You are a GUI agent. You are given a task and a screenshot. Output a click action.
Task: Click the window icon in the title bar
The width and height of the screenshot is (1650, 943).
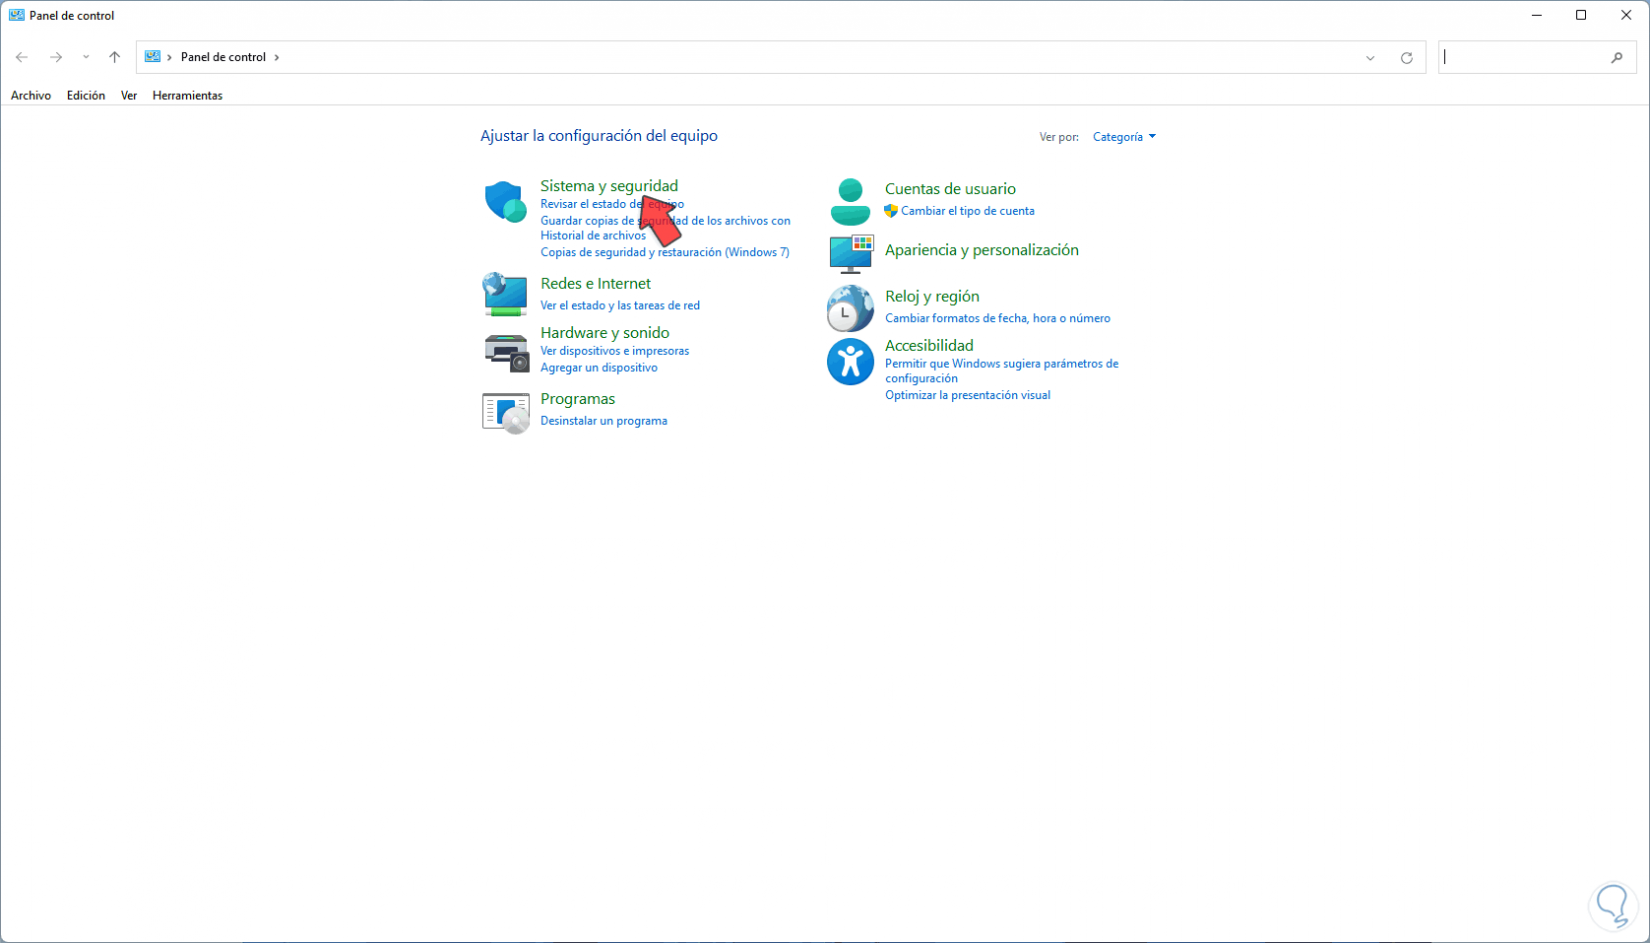pos(17,15)
